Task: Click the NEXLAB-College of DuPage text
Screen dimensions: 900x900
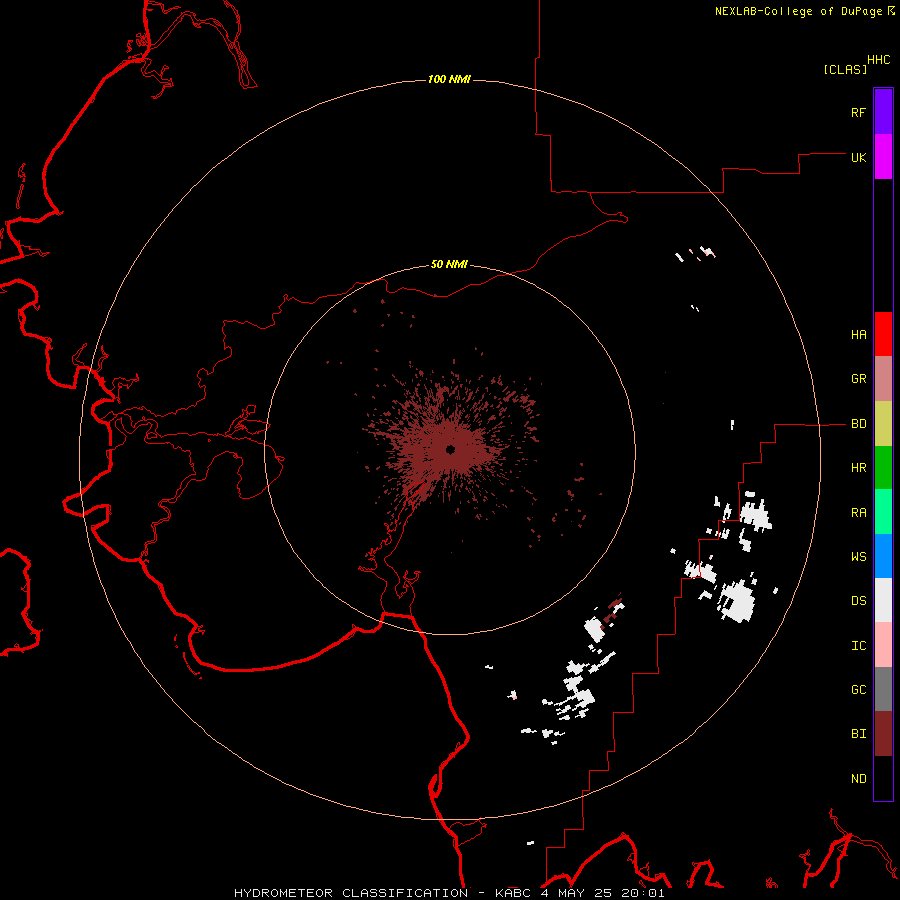Action: [798, 11]
